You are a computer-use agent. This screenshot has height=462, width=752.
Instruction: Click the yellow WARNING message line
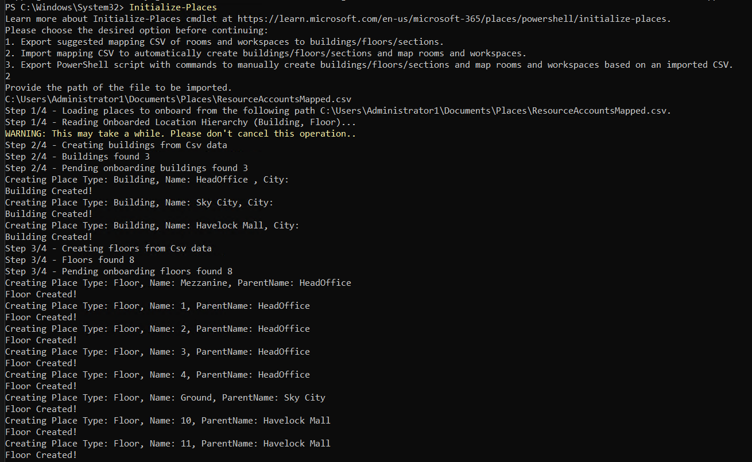[x=180, y=134]
